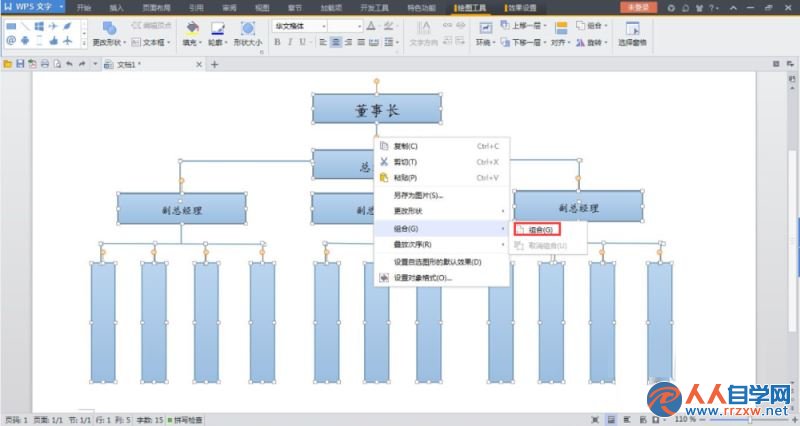Align text right
Image resolution: width=800 pixels, height=426 pixels.
348,42
